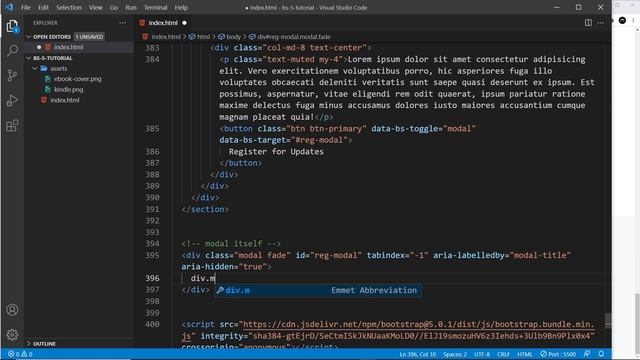The image size is (640, 360).
Task: Open the Go menu
Action: (x=114, y=7)
